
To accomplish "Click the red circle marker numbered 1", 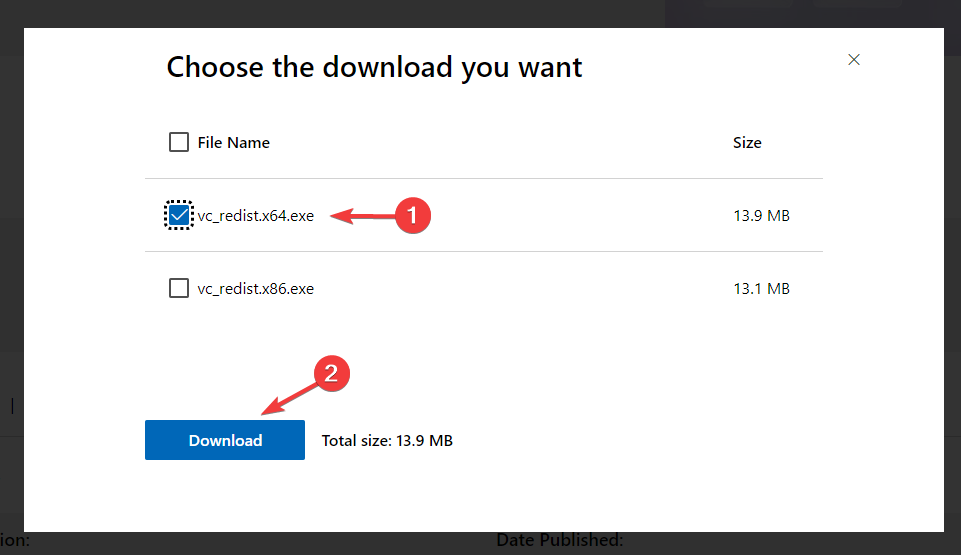I will tap(412, 215).
